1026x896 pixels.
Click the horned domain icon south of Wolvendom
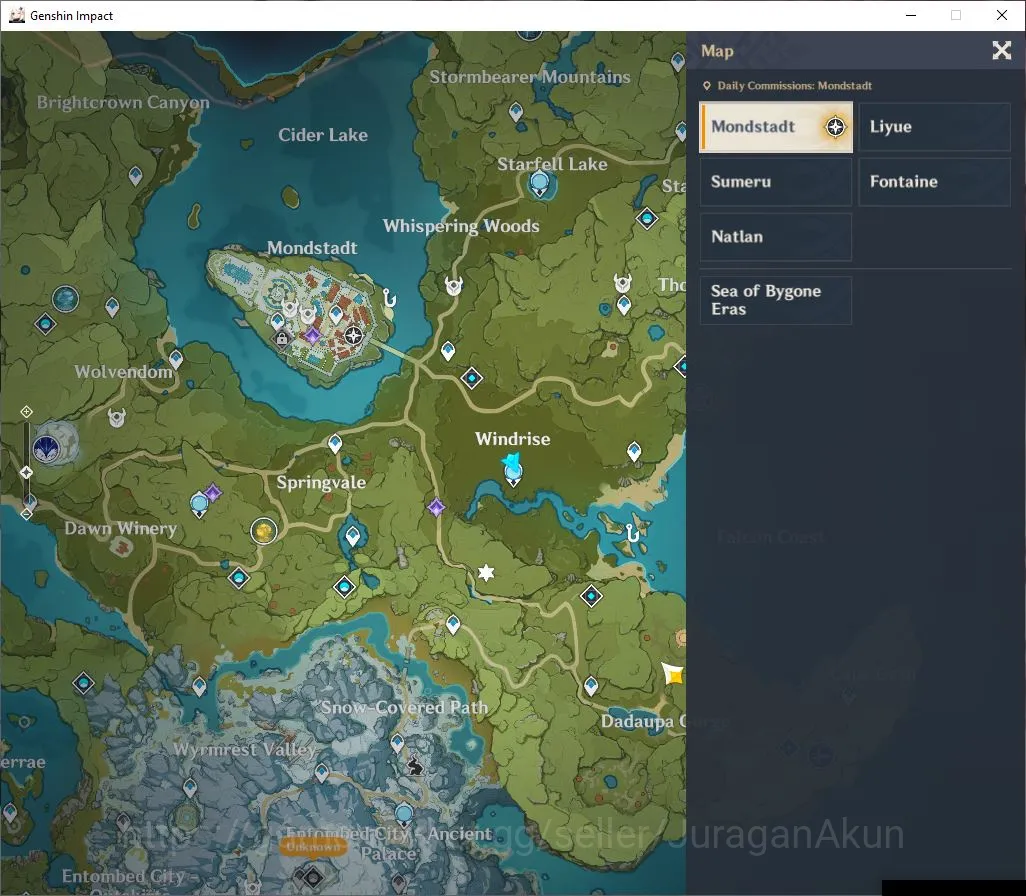tap(116, 417)
